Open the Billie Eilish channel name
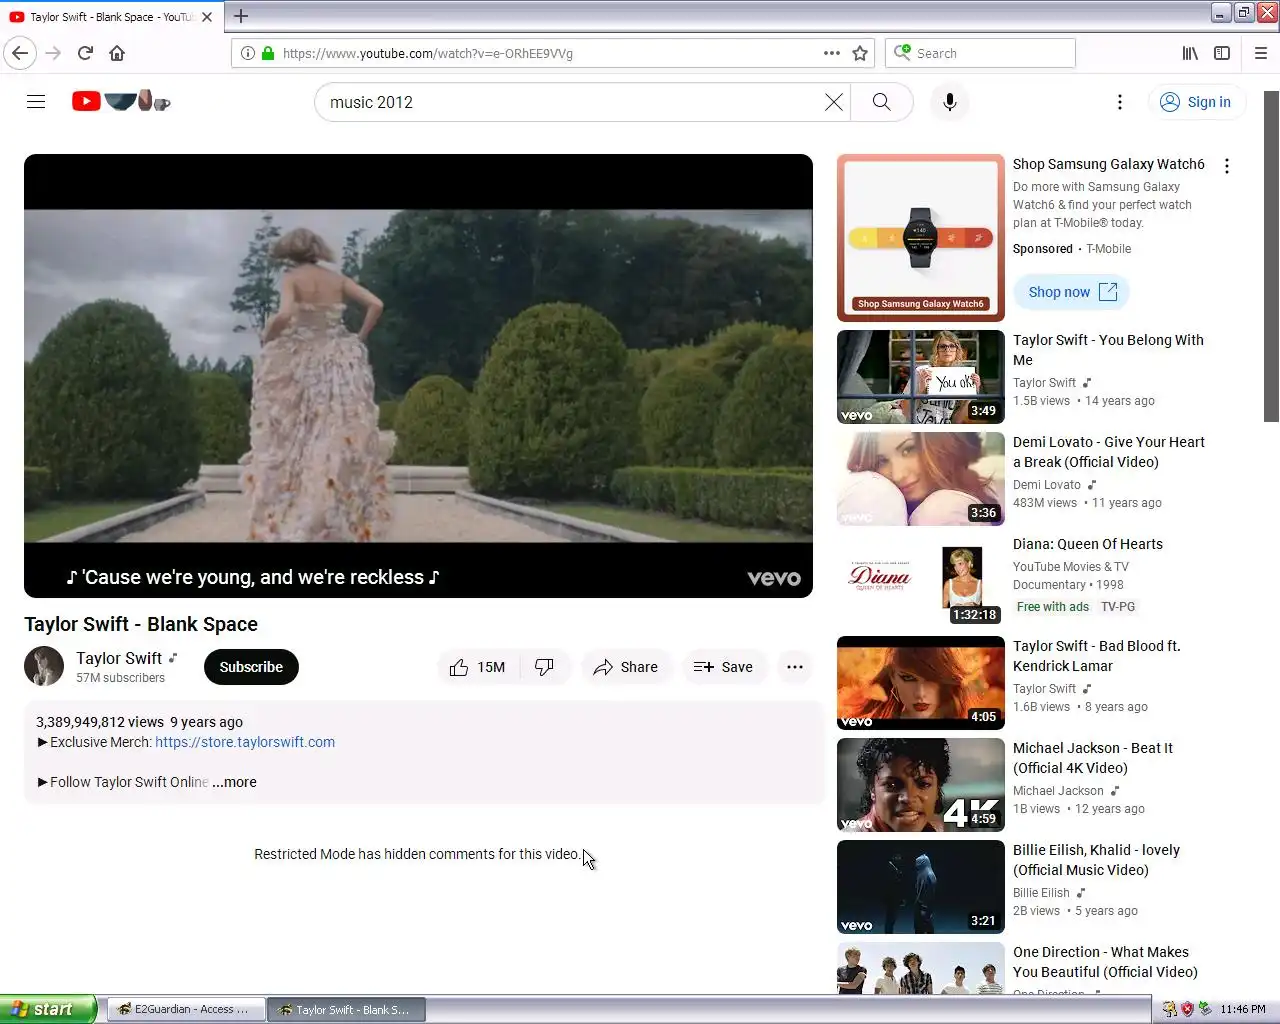Screen dimensions: 1280x1024 (x=1041, y=893)
